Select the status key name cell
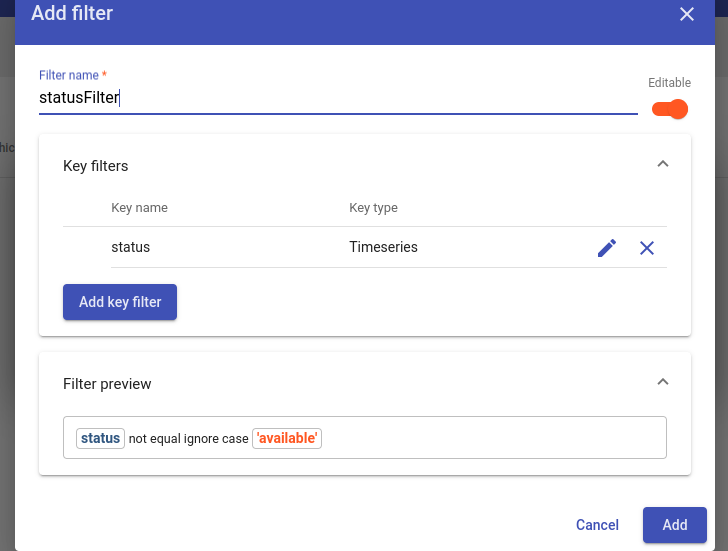The image size is (728, 551). coord(130,247)
